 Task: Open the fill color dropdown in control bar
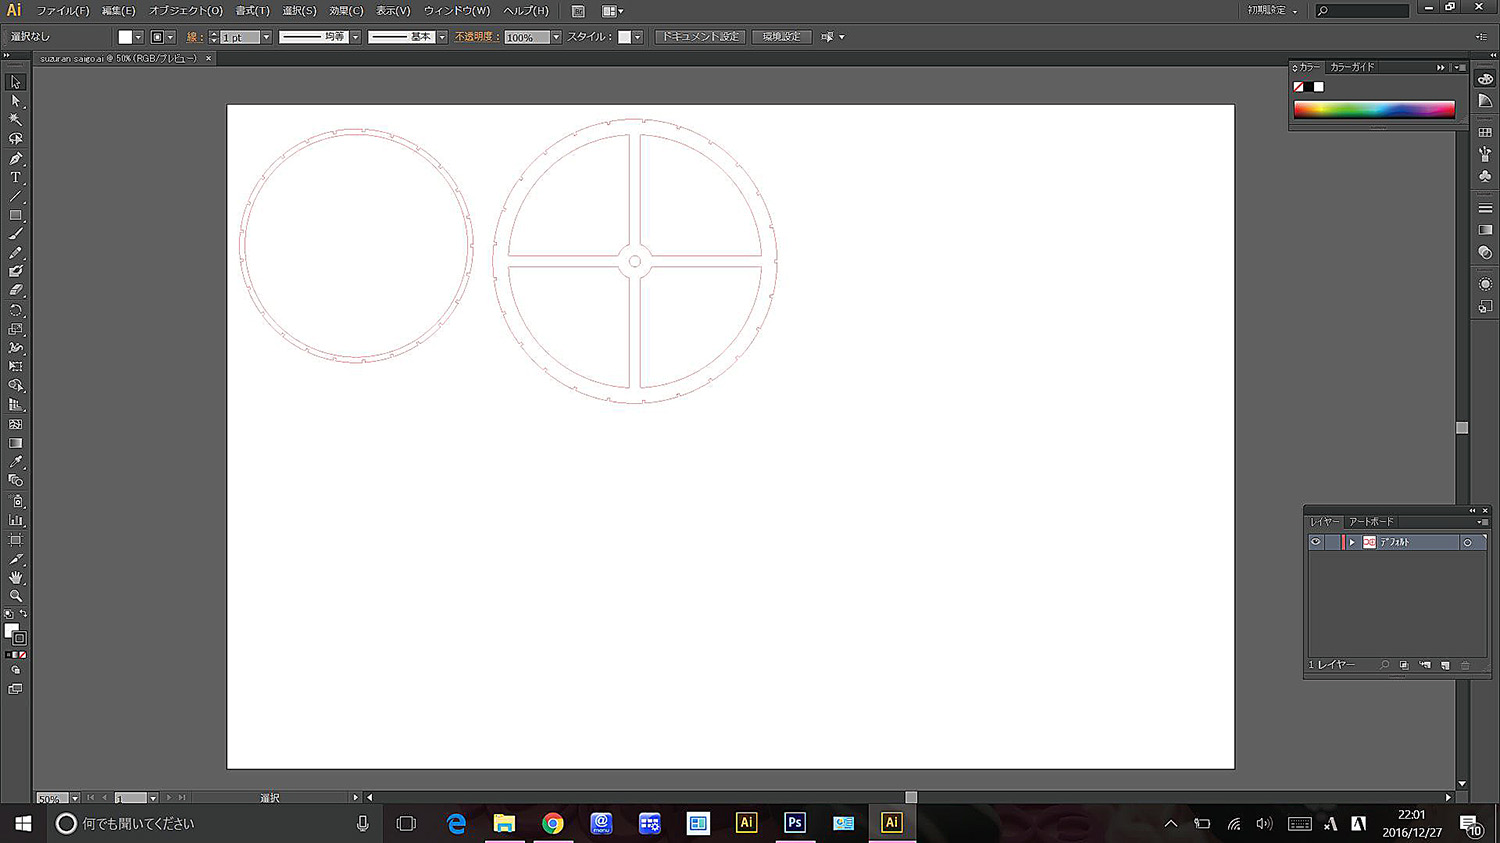[x=138, y=37]
